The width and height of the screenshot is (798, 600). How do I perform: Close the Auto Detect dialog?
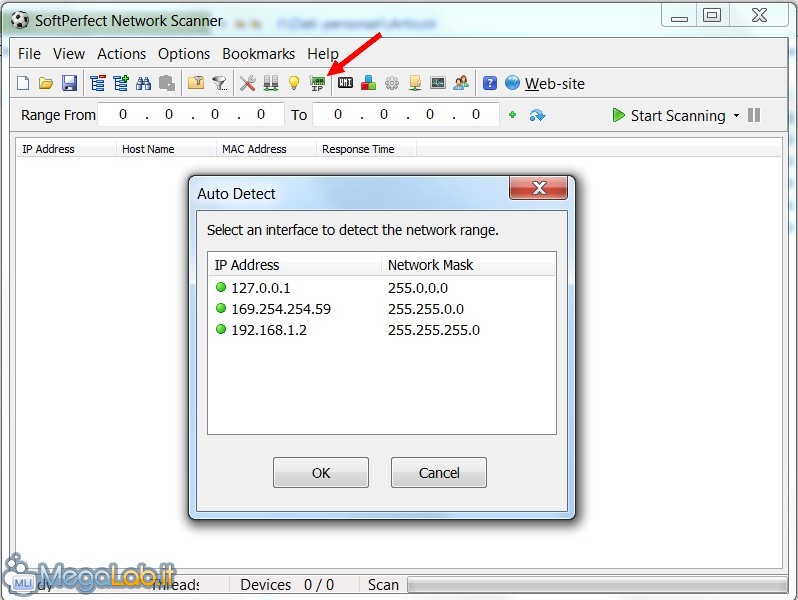[538, 188]
